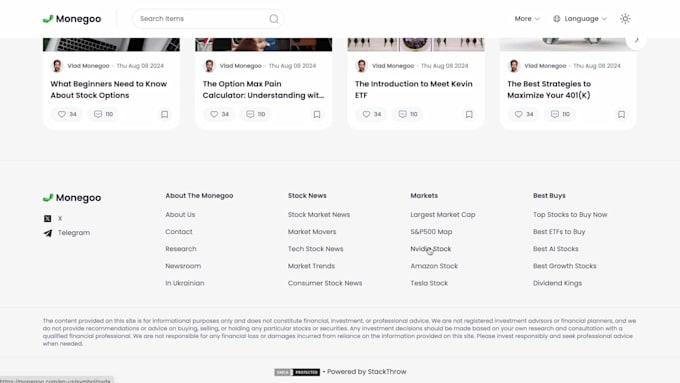The image size is (680, 383).
Task: Open Tech Stock News link
Action: pyautogui.click(x=315, y=249)
